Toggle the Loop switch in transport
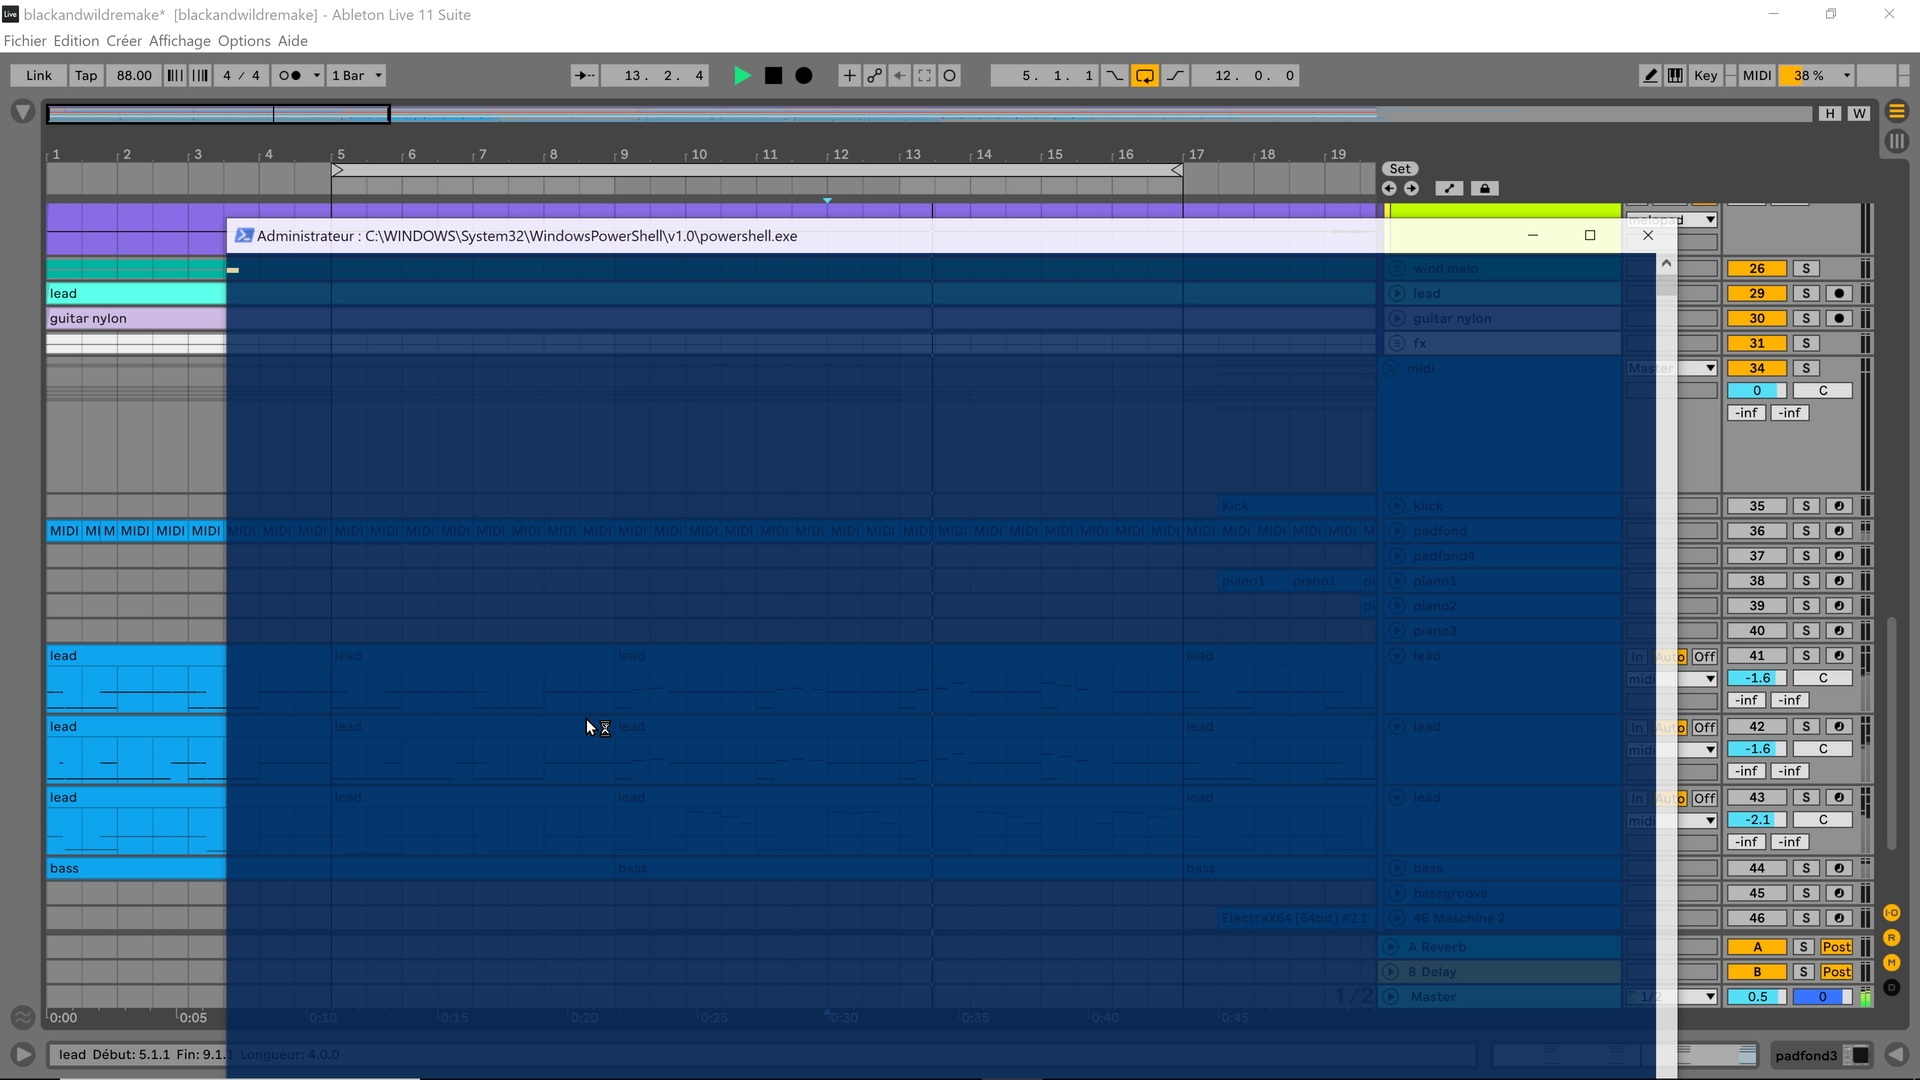The width and height of the screenshot is (1920, 1080). [1145, 76]
